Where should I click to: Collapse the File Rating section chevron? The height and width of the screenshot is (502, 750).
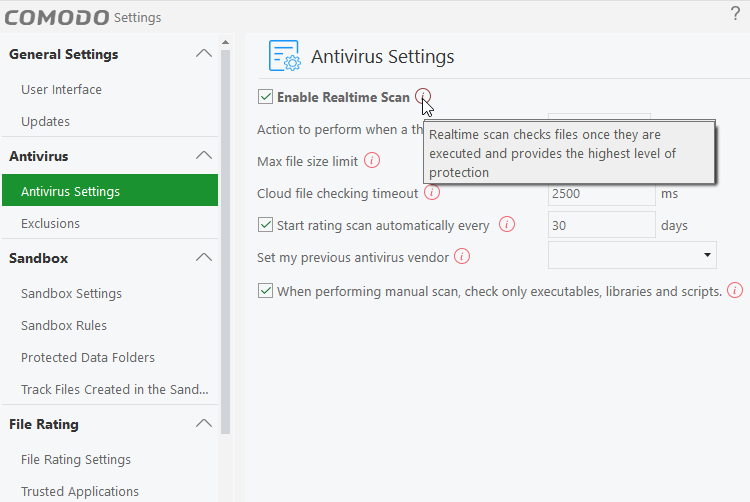pyautogui.click(x=204, y=423)
